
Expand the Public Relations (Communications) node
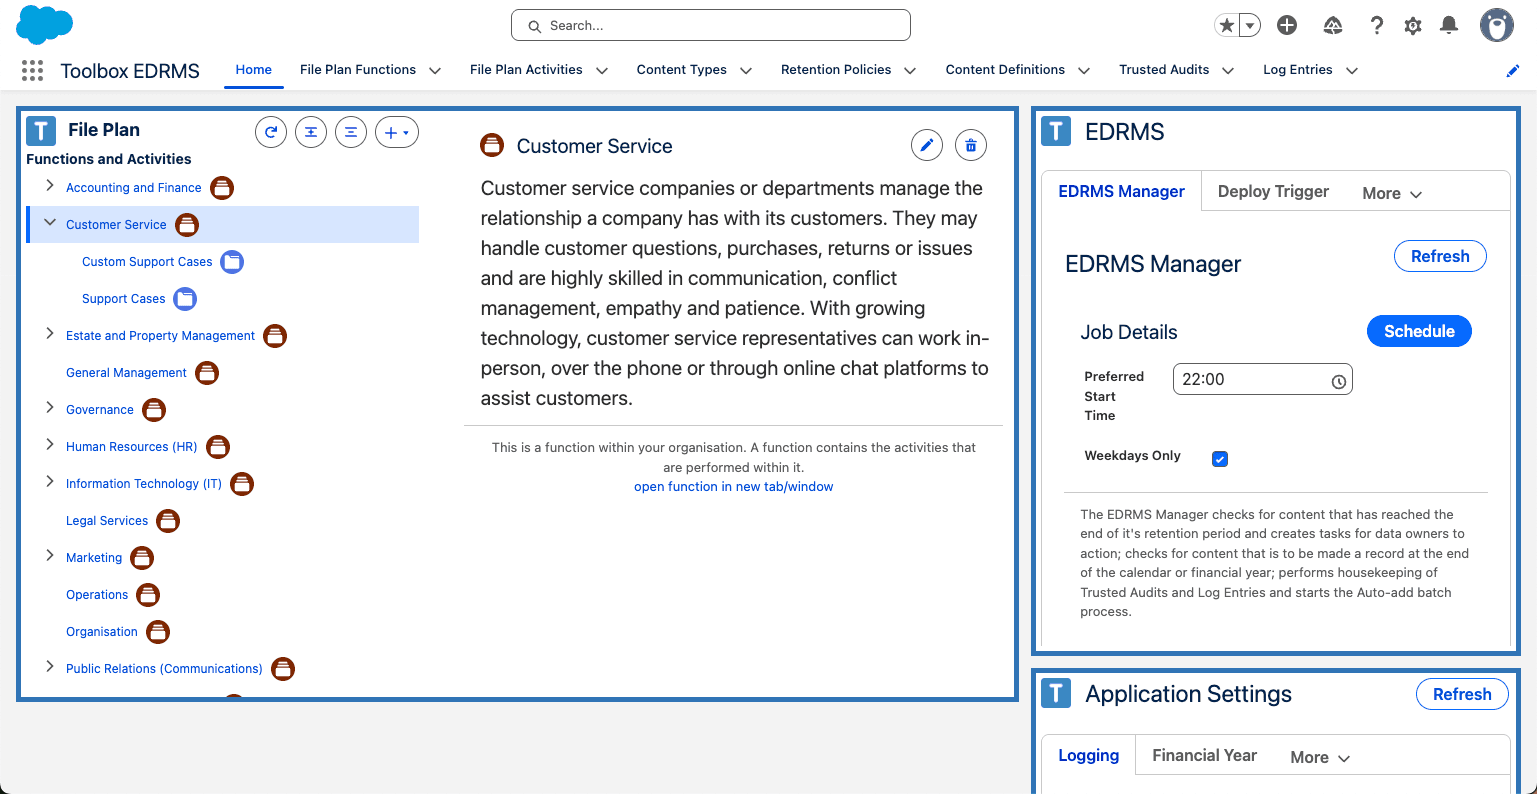coord(50,667)
